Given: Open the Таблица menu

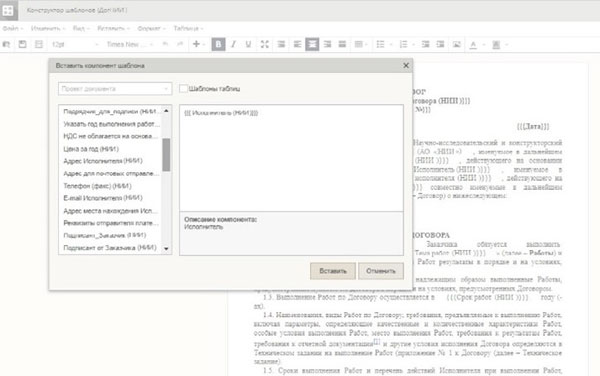Looking at the screenshot, I should pyautogui.click(x=188, y=29).
